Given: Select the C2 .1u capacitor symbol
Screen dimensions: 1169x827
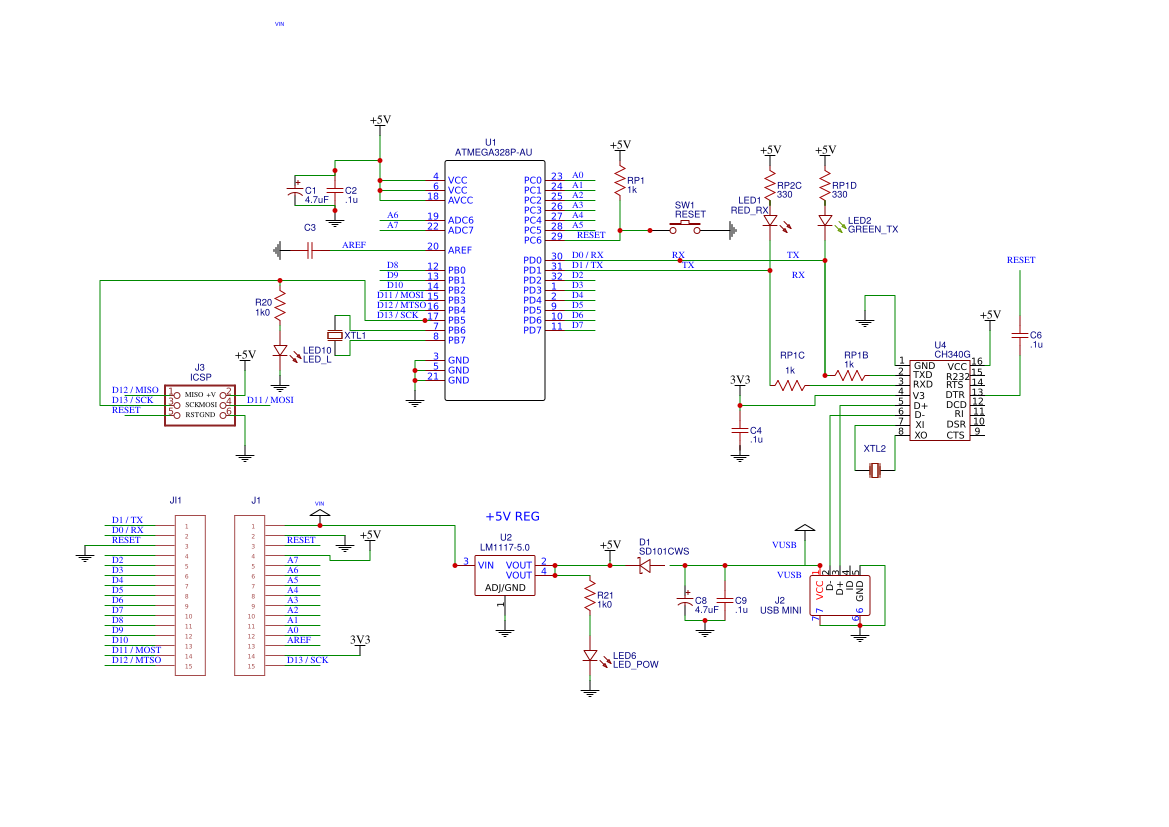Looking at the screenshot, I should pos(335,191).
